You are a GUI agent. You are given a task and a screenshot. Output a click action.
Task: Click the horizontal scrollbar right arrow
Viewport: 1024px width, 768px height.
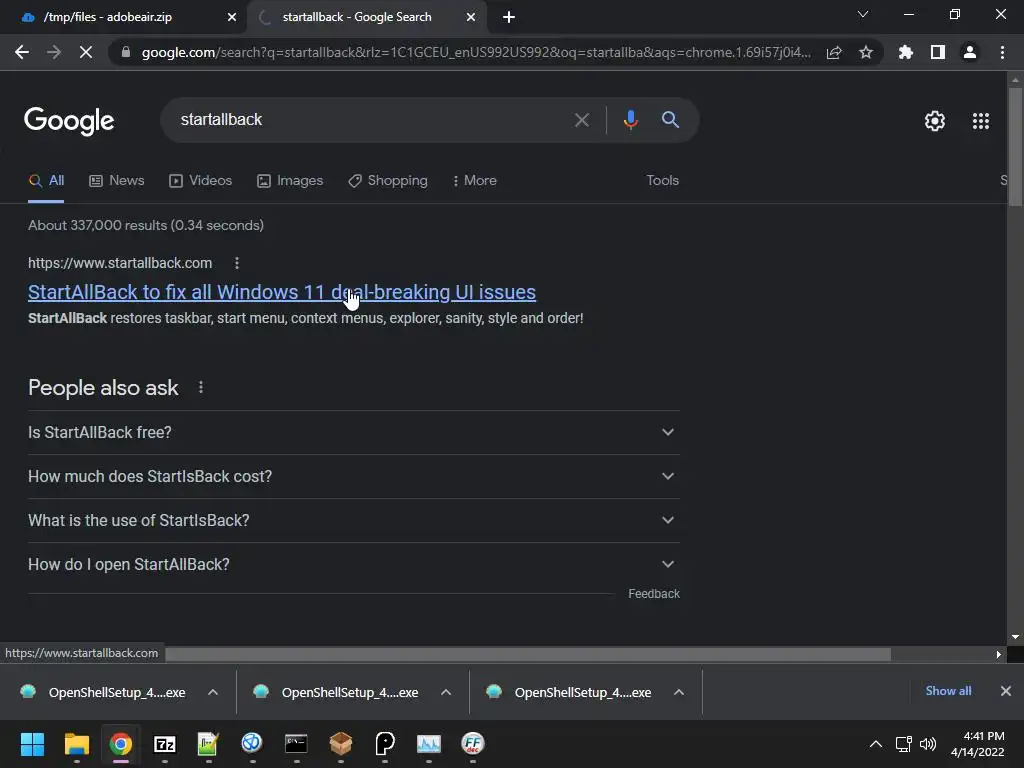(999, 654)
